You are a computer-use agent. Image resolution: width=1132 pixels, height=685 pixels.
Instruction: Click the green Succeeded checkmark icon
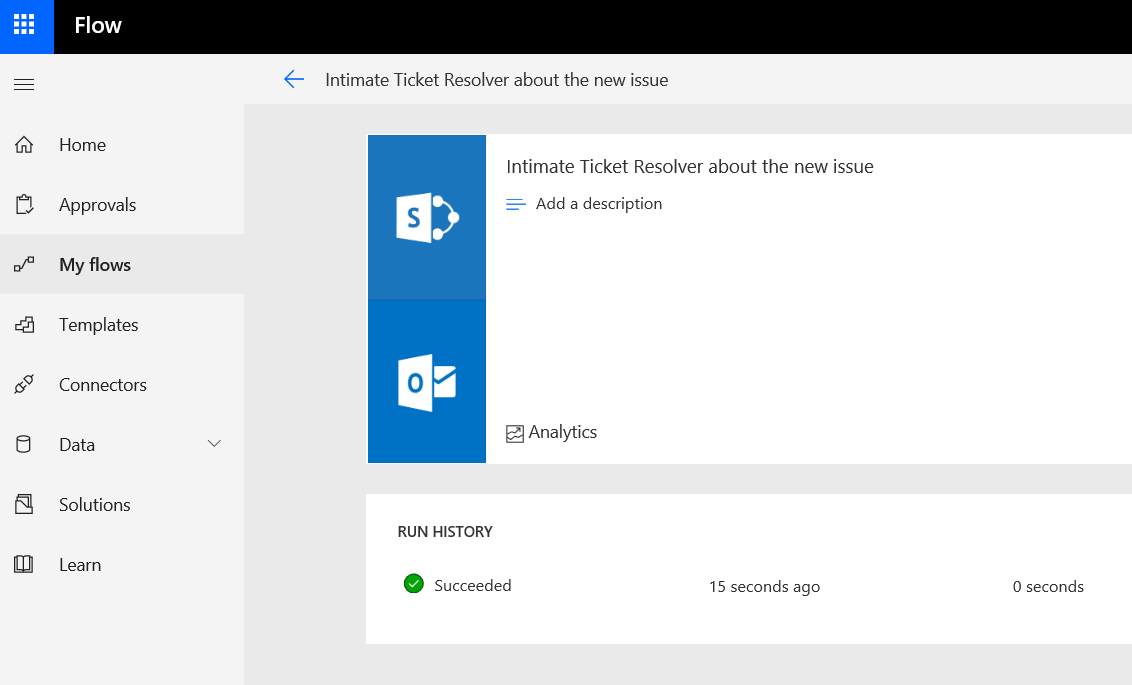tap(414, 583)
